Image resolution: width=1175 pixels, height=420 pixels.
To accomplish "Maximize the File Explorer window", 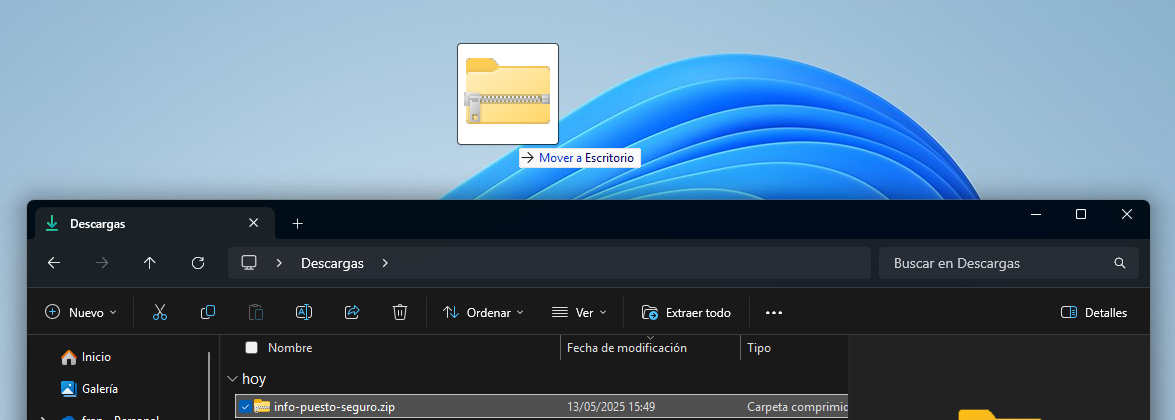I will 1081,214.
